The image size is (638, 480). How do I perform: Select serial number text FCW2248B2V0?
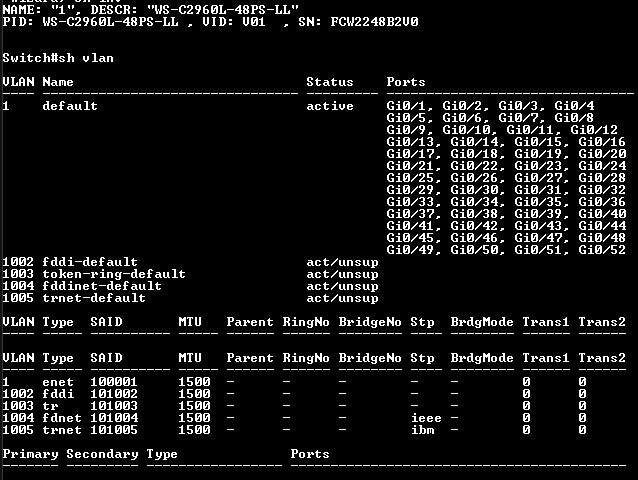(374, 22)
